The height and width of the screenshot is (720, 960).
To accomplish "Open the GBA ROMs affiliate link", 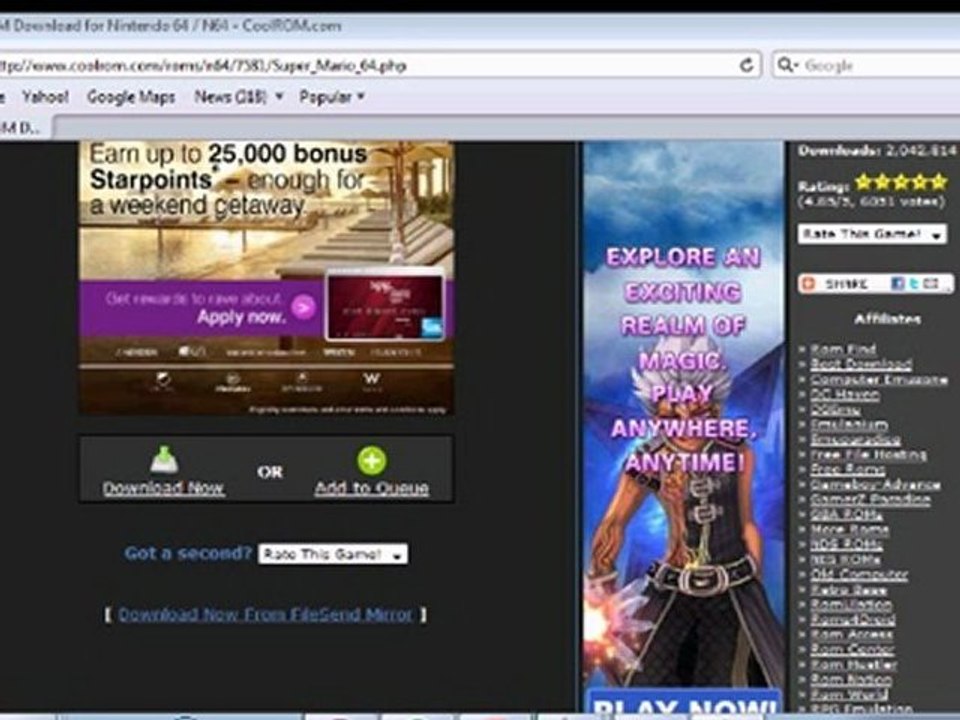I will (846, 514).
